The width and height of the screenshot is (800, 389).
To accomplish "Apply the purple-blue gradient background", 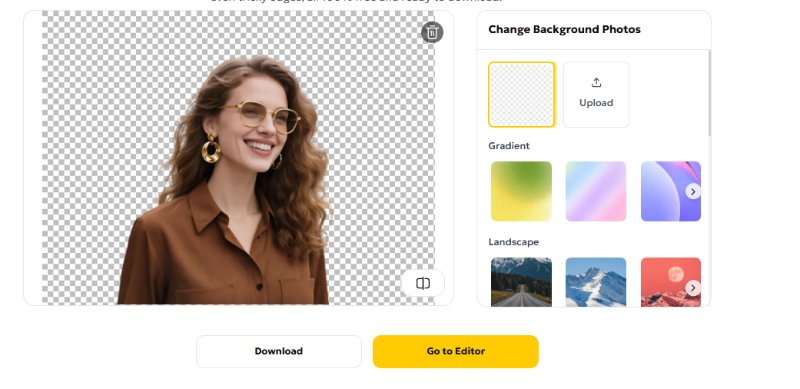I will 670,191.
